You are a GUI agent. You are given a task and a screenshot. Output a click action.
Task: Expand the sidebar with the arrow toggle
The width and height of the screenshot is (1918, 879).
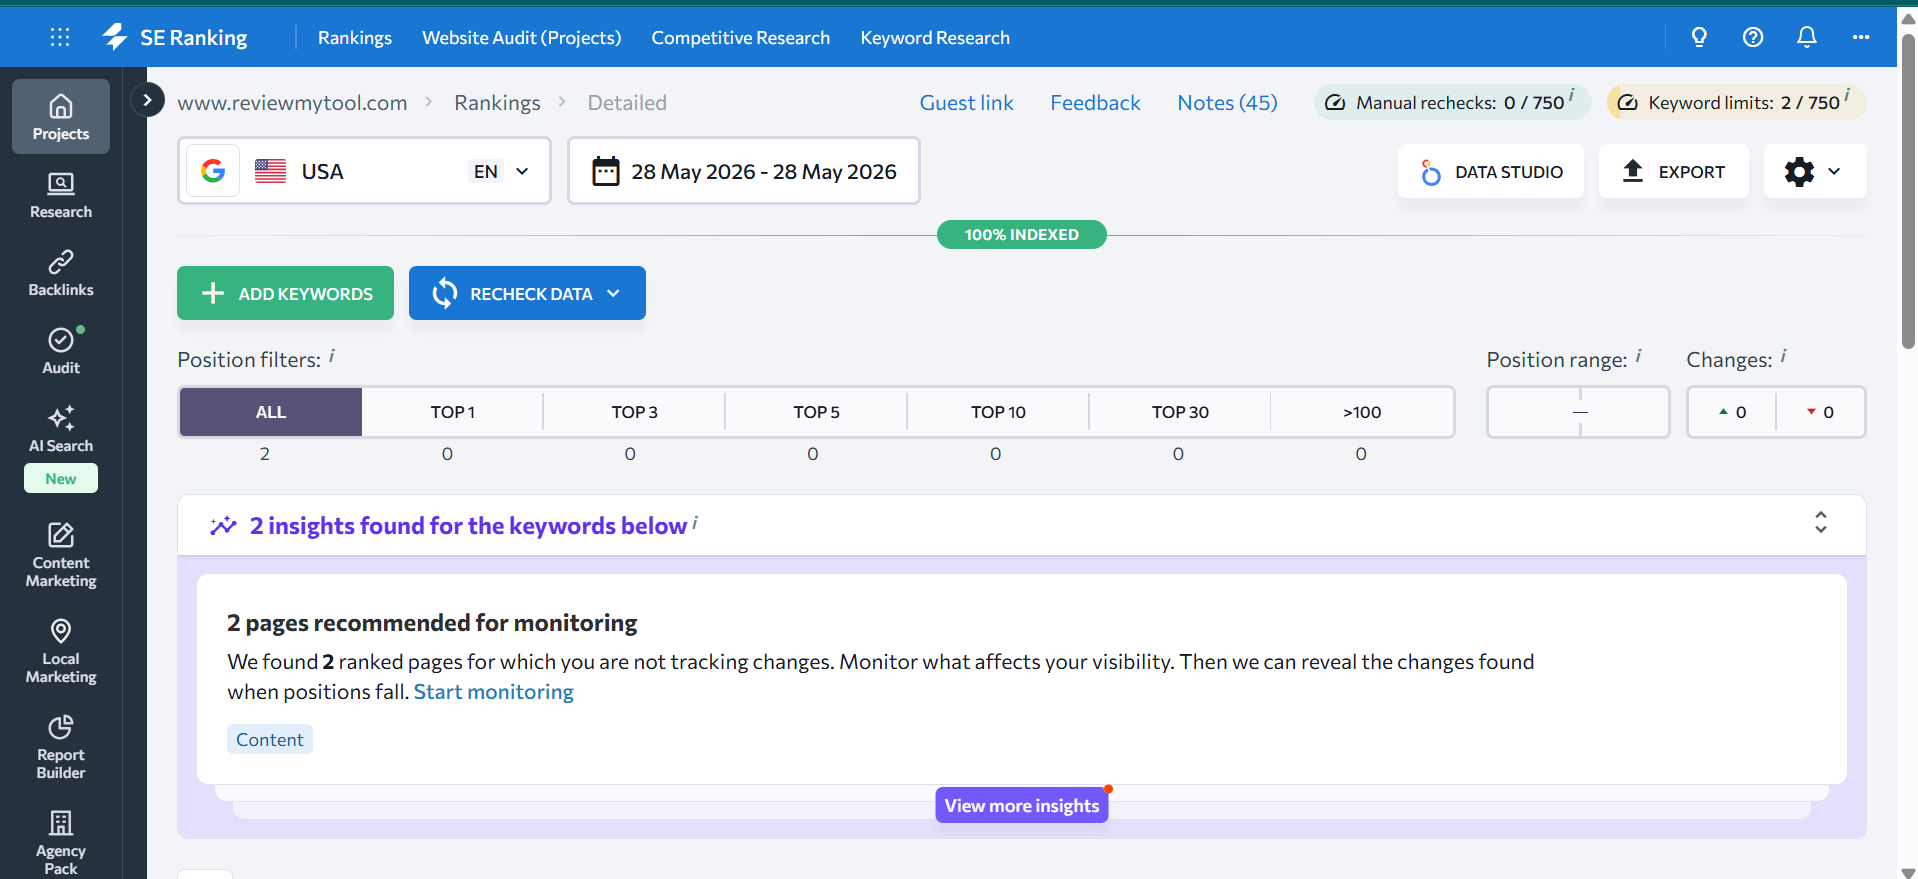pyautogui.click(x=147, y=100)
